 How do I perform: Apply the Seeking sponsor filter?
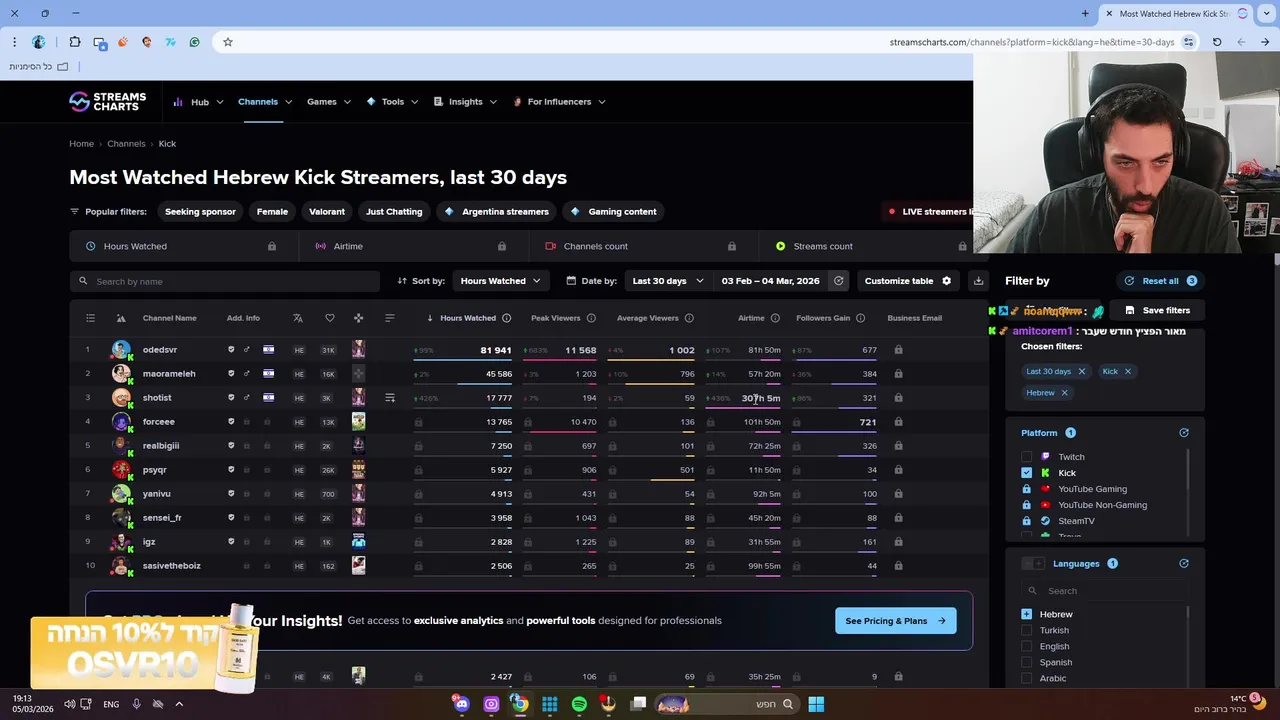pyautogui.click(x=200, y=212)
